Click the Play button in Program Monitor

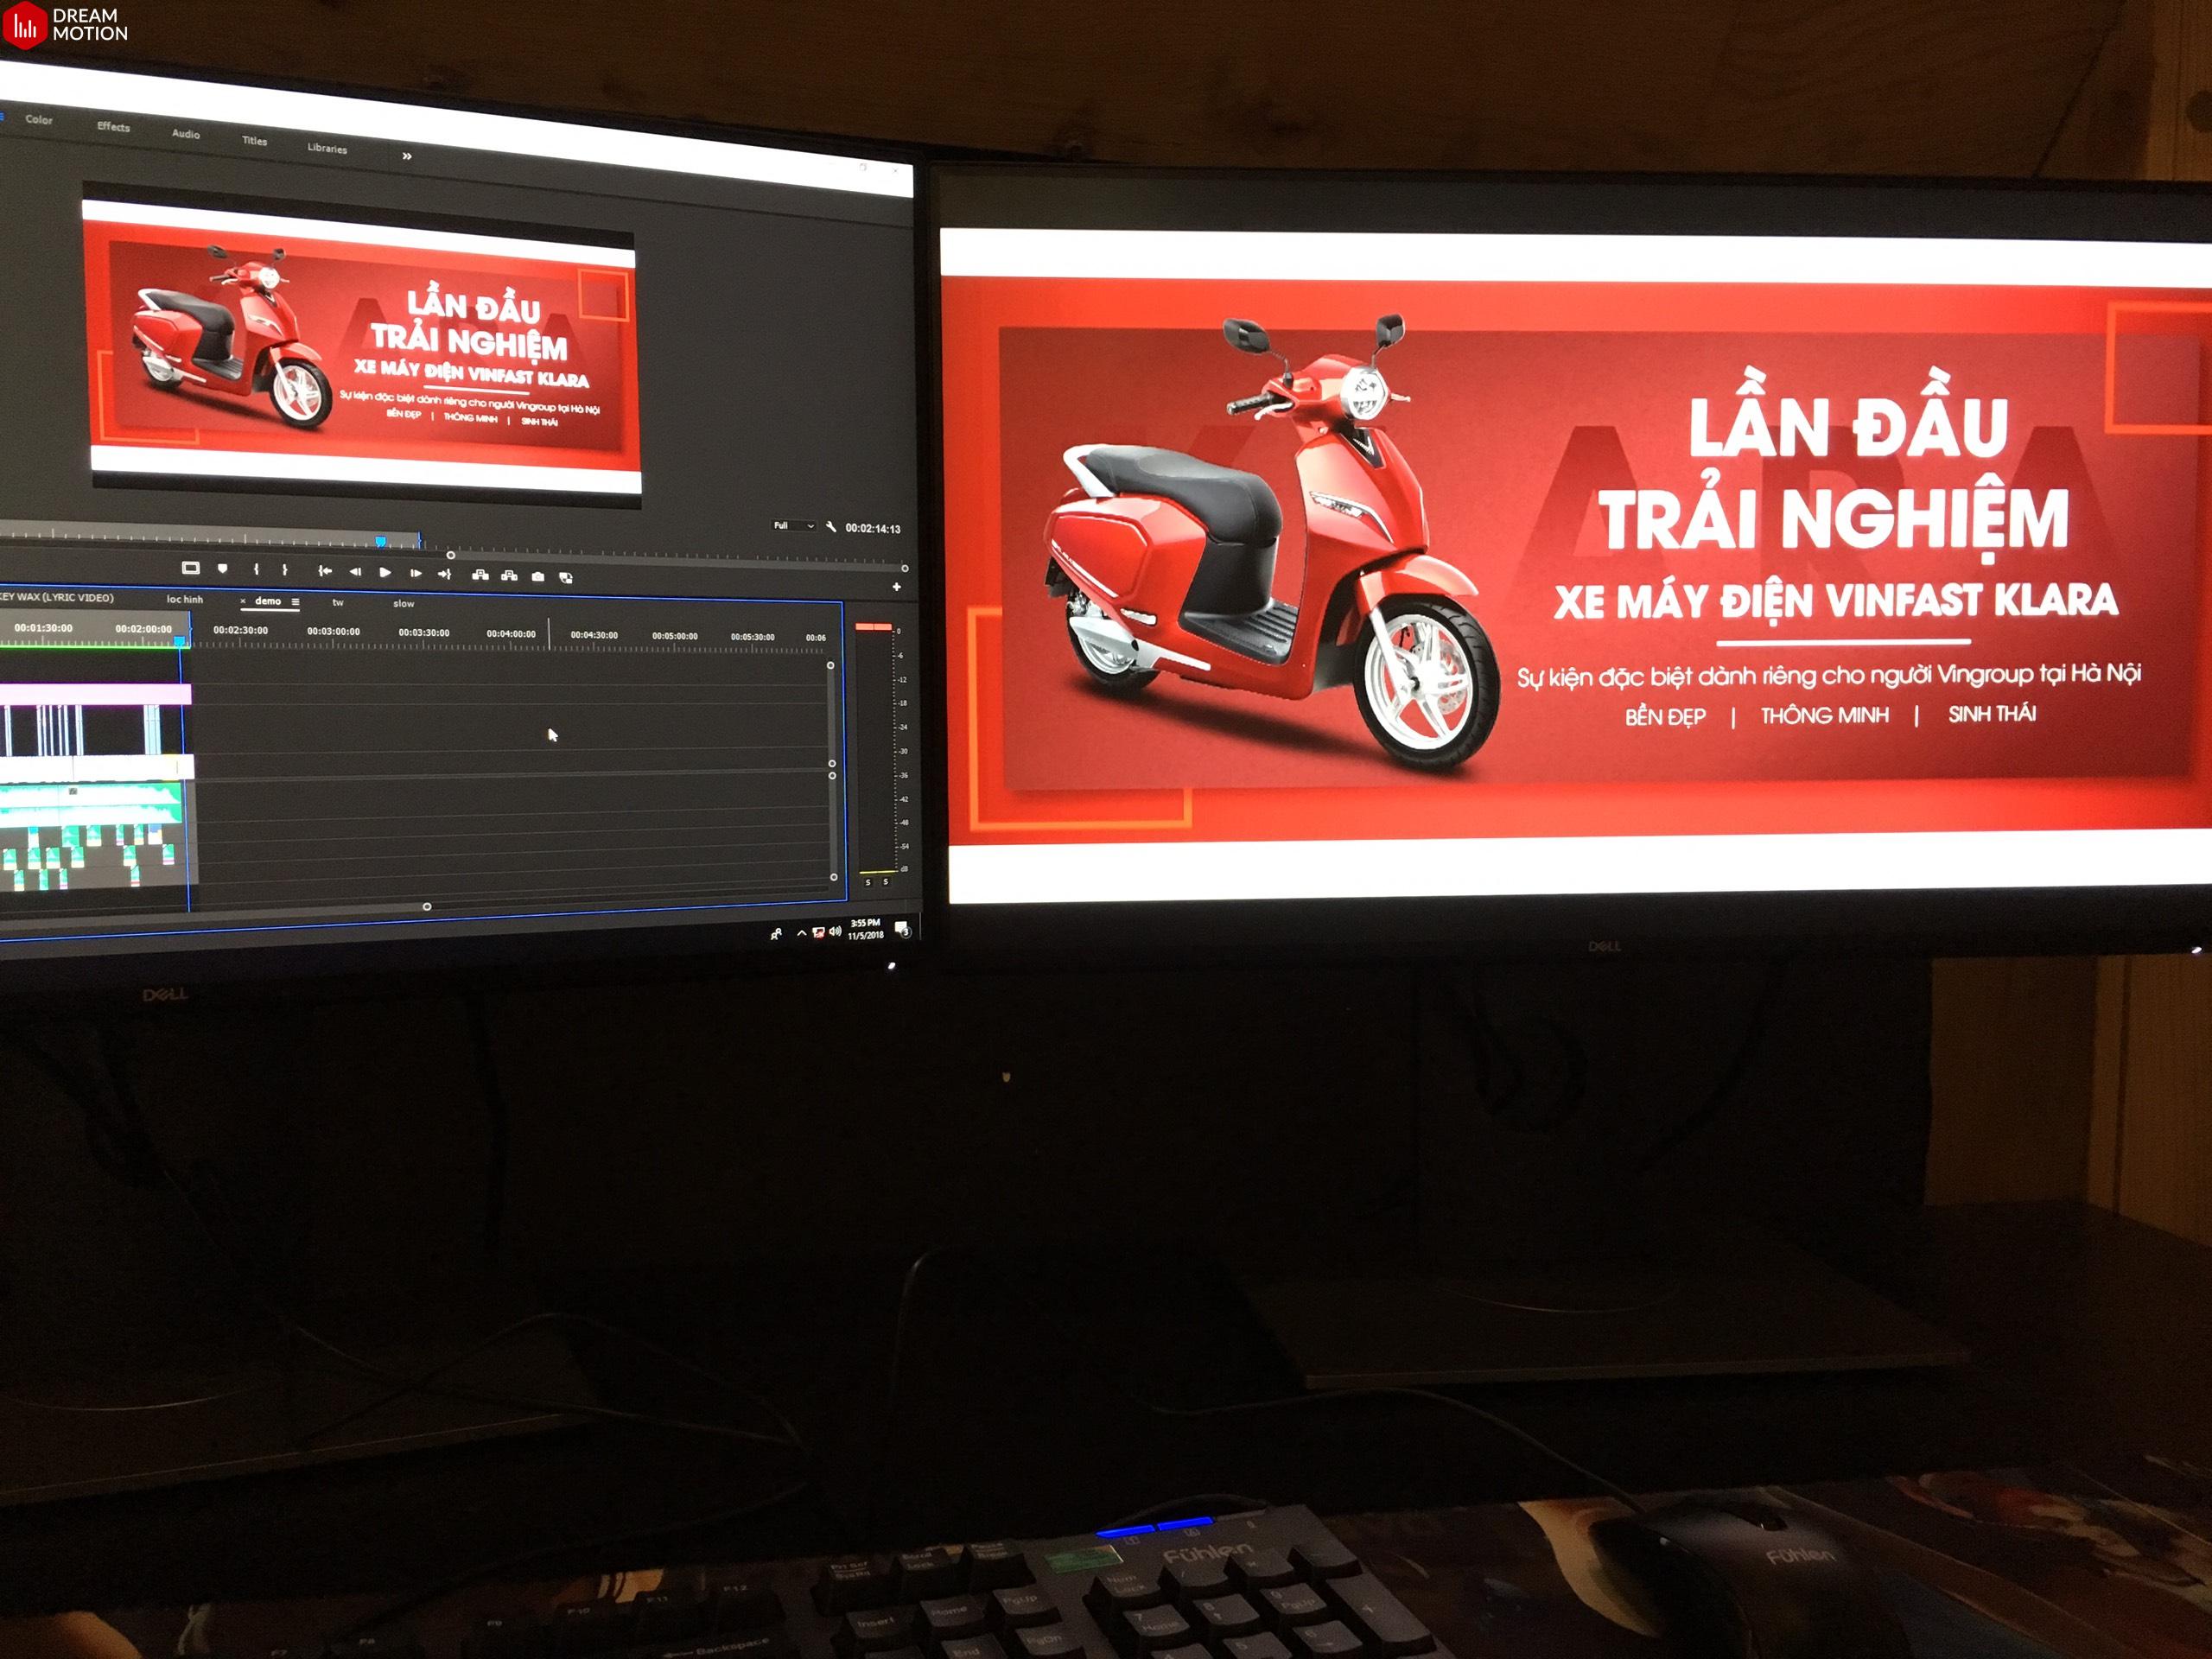tap(385, 572)
